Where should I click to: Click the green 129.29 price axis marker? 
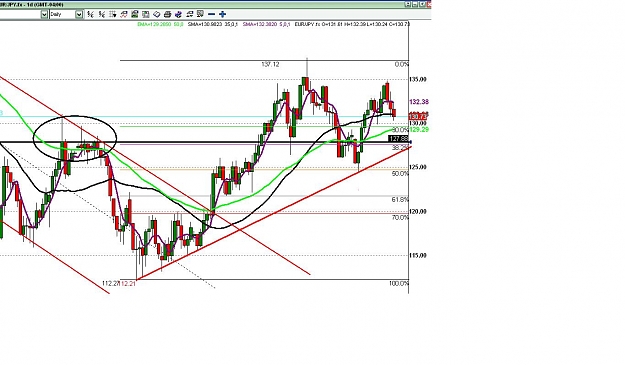point(419,130)
